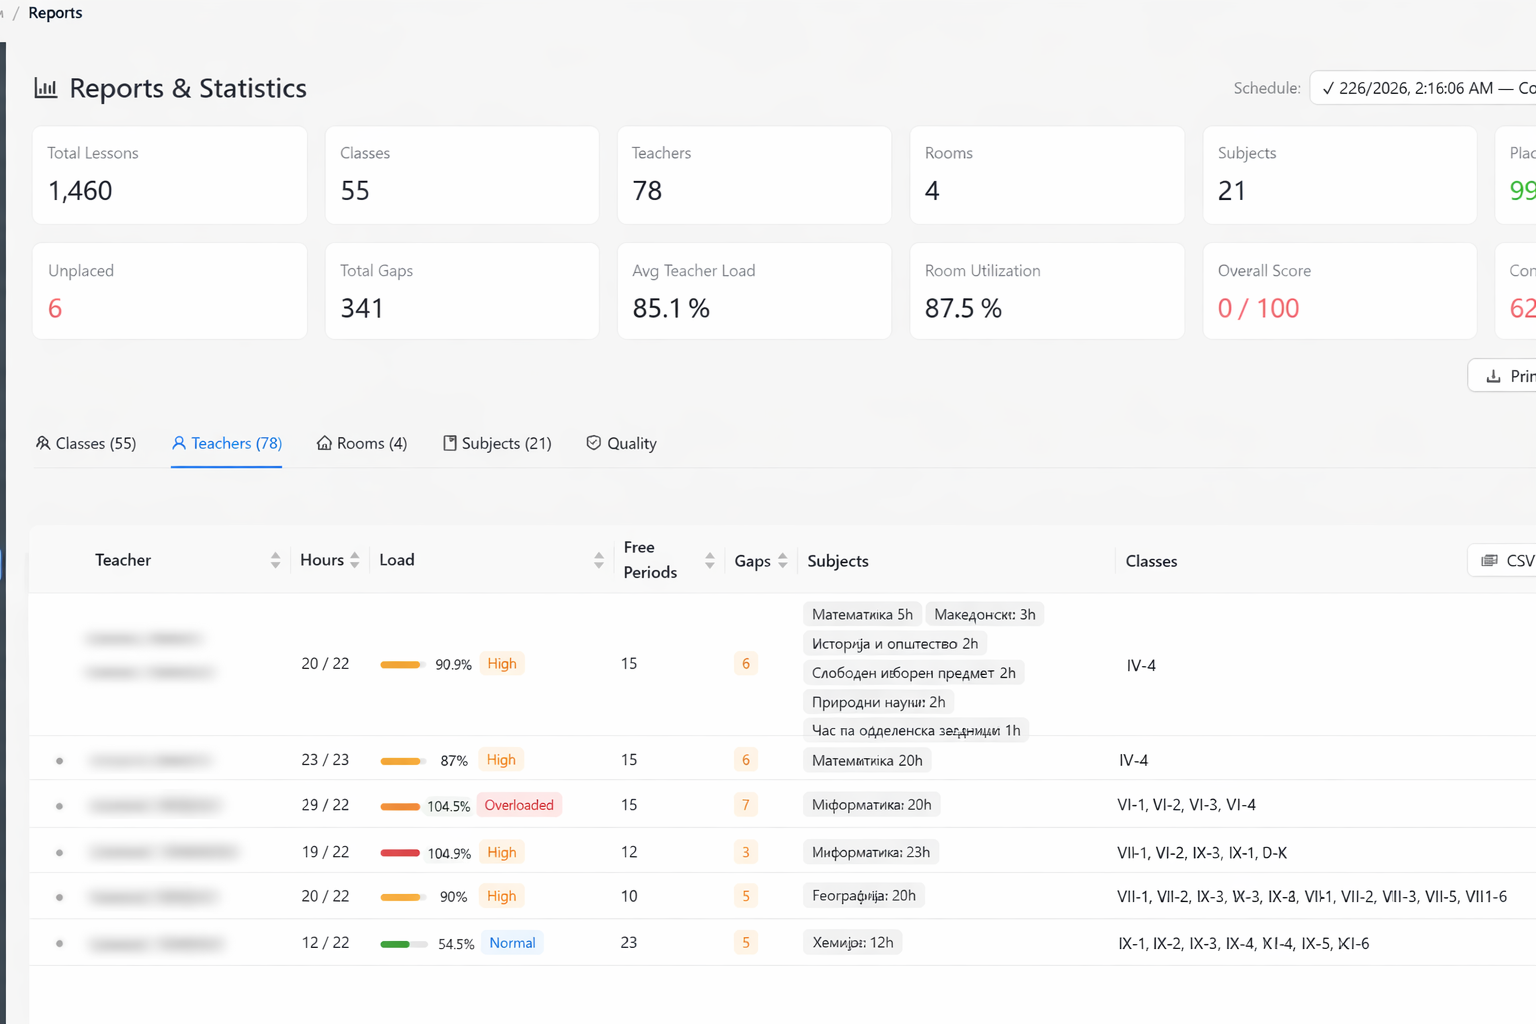This screenshot has width=1536, height=1024.
Task: Click the 90.9% load progress bar
Action: [403, 665]
